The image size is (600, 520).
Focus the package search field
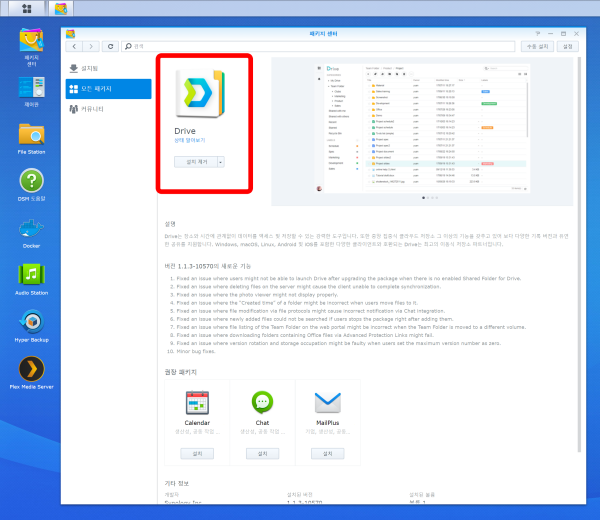click(318, 46)
